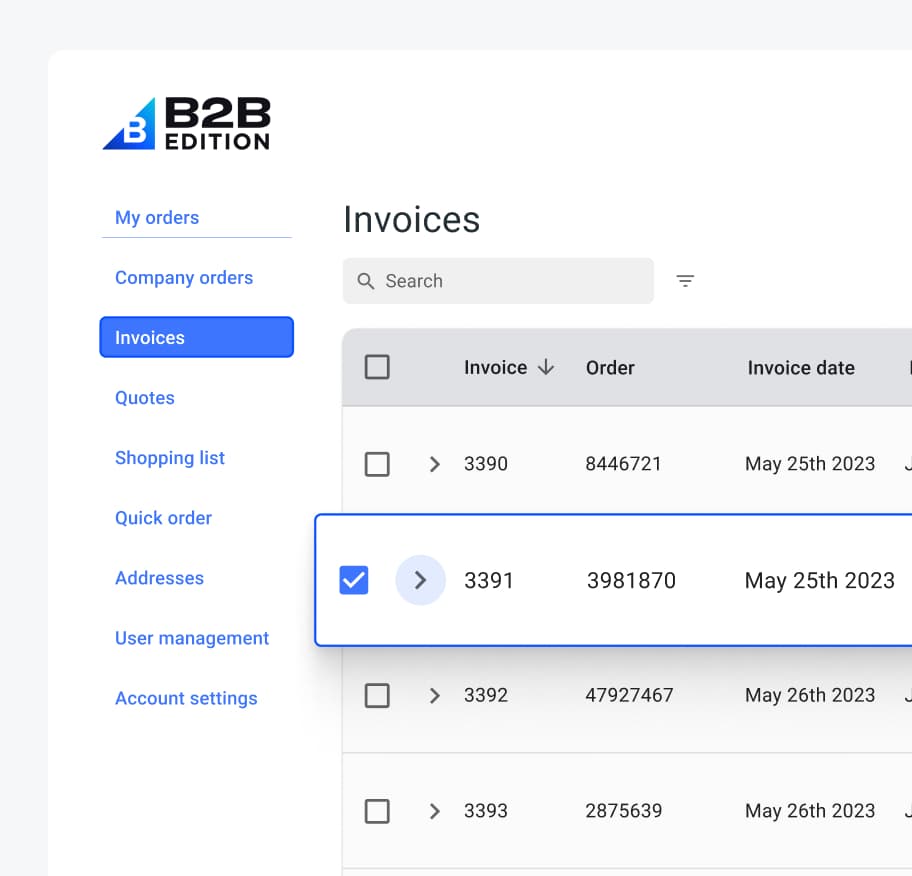Tick the checkbox for invoice 3393
Viewport: 912px width, 876px height.
(377, 811)
